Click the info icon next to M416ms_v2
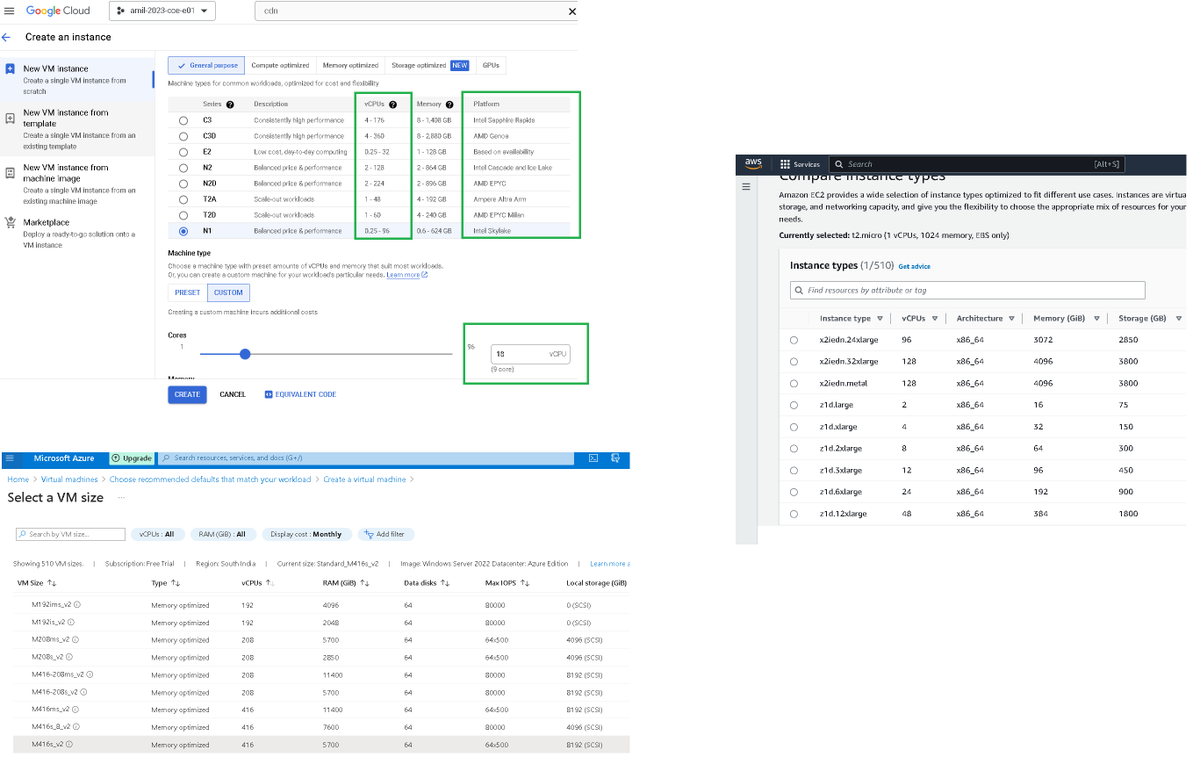 click(x=74, y=709)
